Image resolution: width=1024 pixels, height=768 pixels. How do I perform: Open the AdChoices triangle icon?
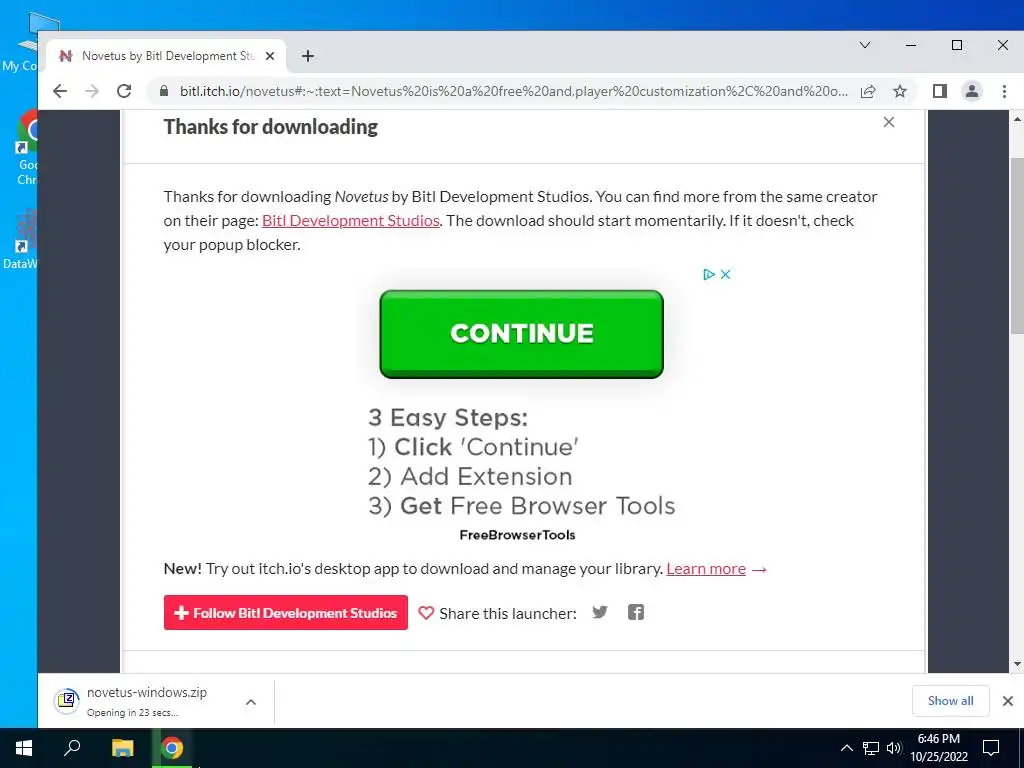[709, 274]
